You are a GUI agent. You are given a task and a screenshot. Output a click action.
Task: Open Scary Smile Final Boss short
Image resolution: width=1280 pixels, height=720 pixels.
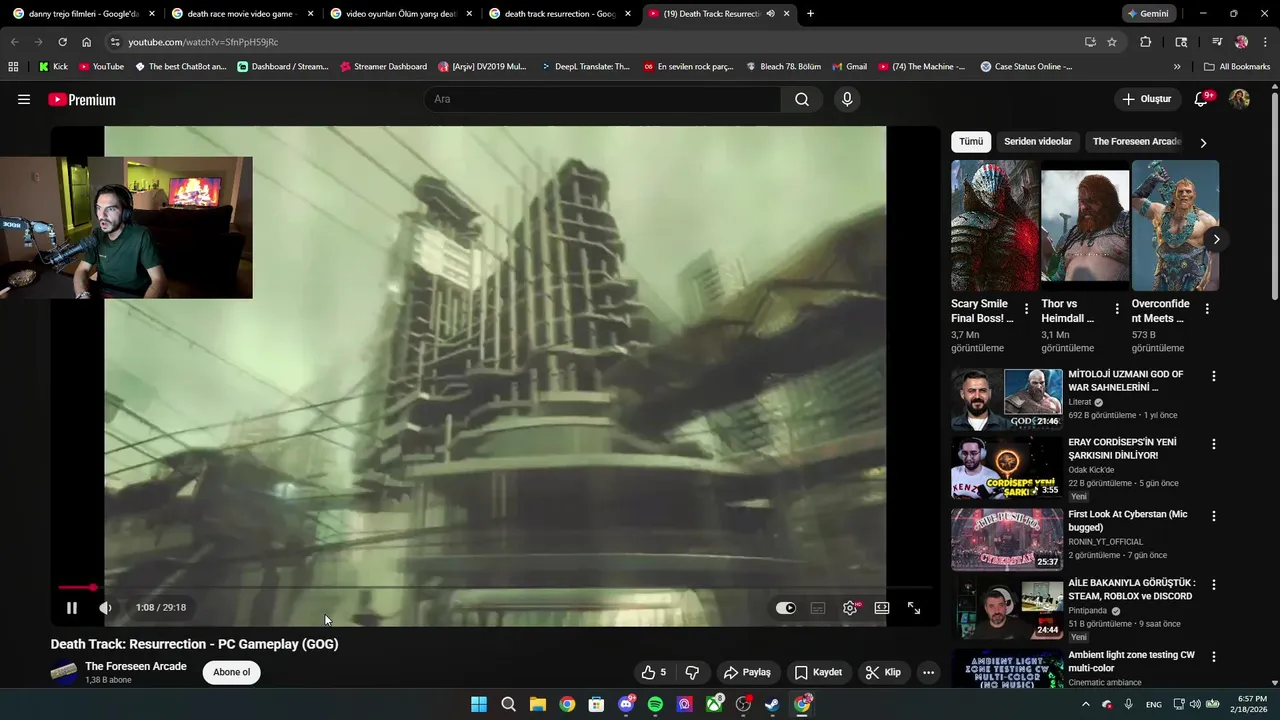click(995, 226)
